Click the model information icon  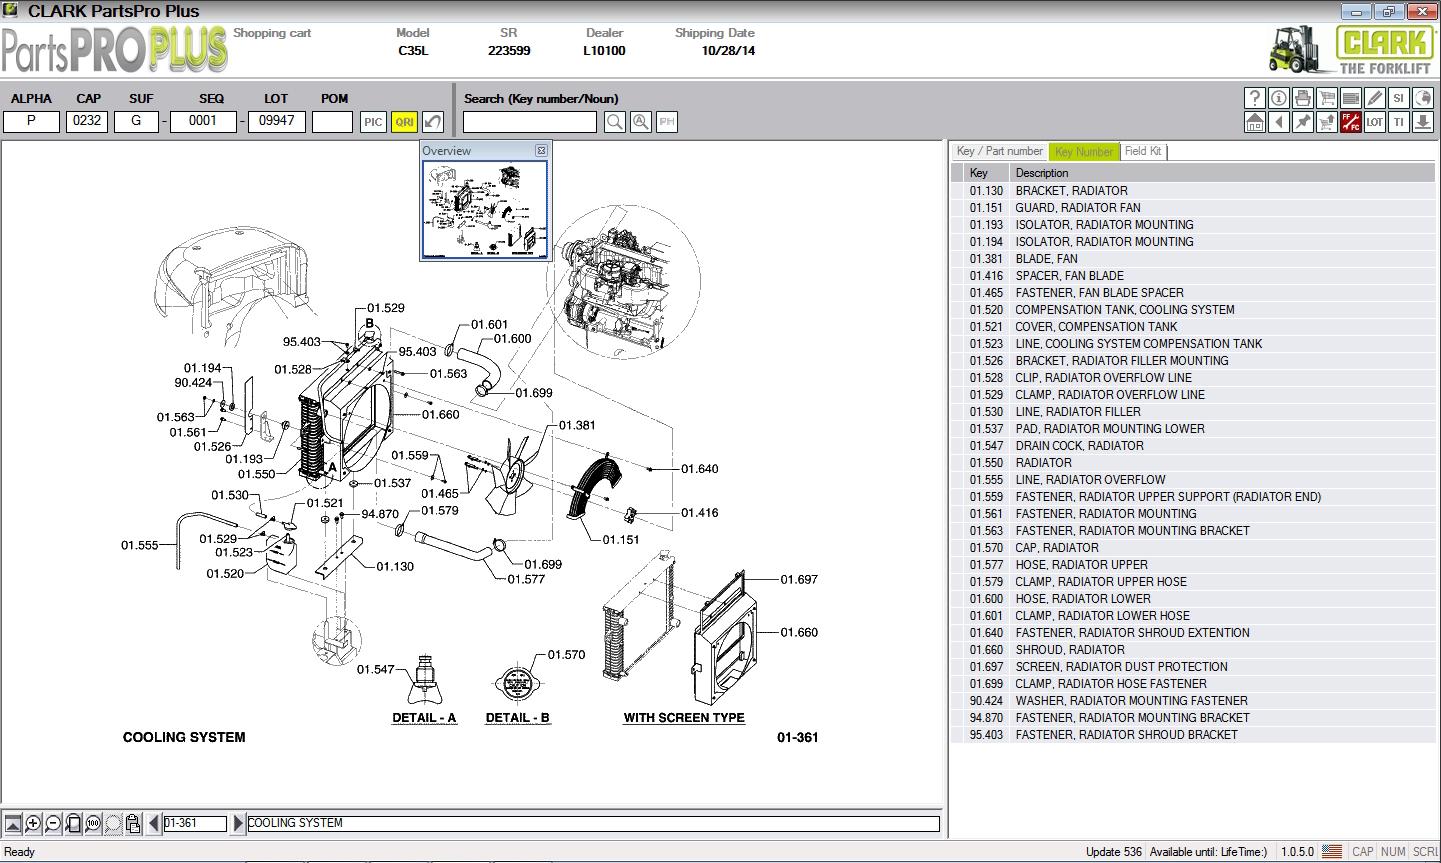click(1279, 98)
